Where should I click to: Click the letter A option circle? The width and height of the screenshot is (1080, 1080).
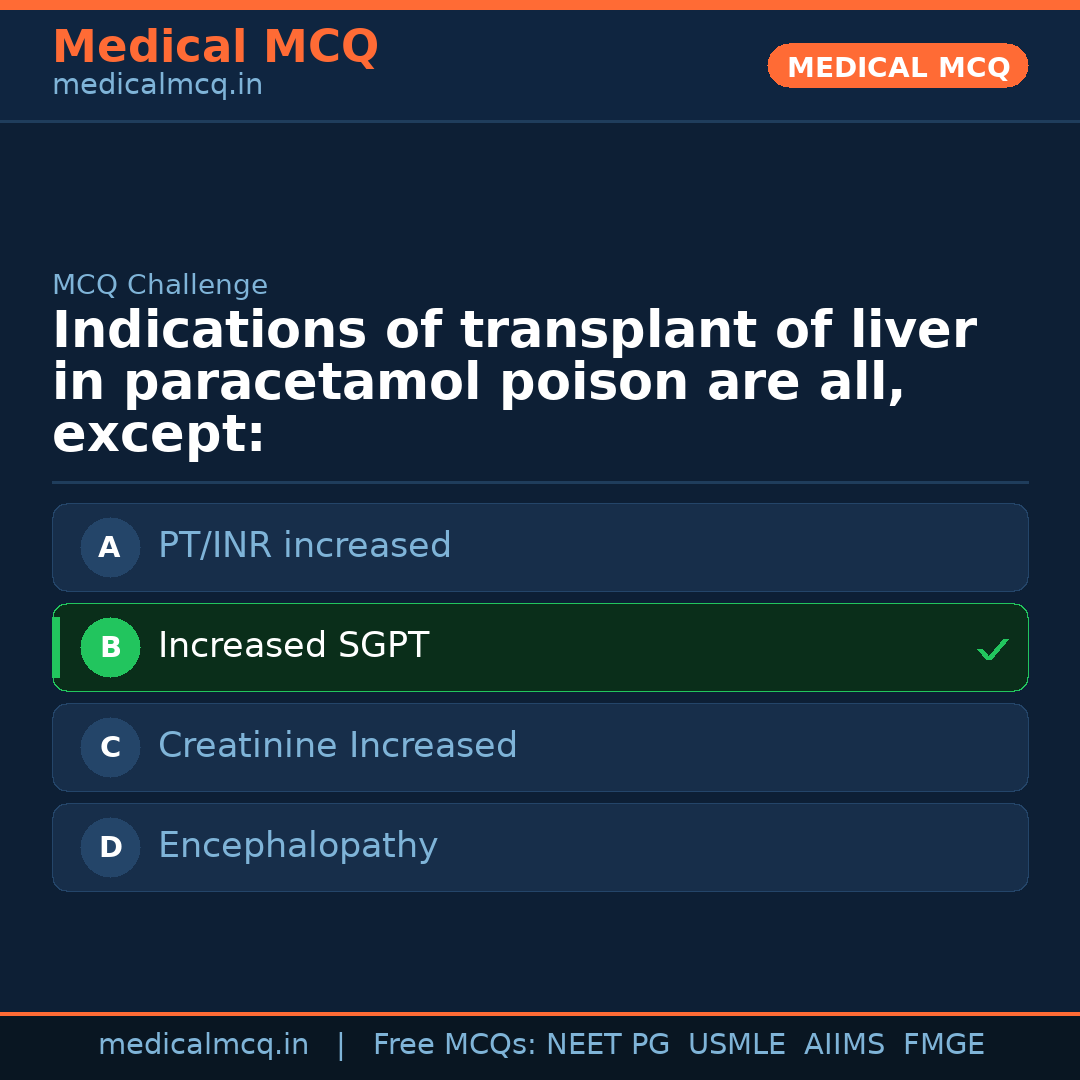(x=110, y=547)
